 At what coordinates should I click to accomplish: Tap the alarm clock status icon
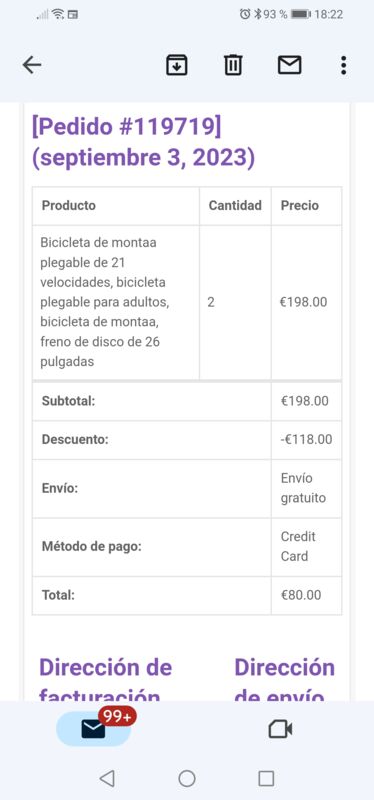(245, 14)
